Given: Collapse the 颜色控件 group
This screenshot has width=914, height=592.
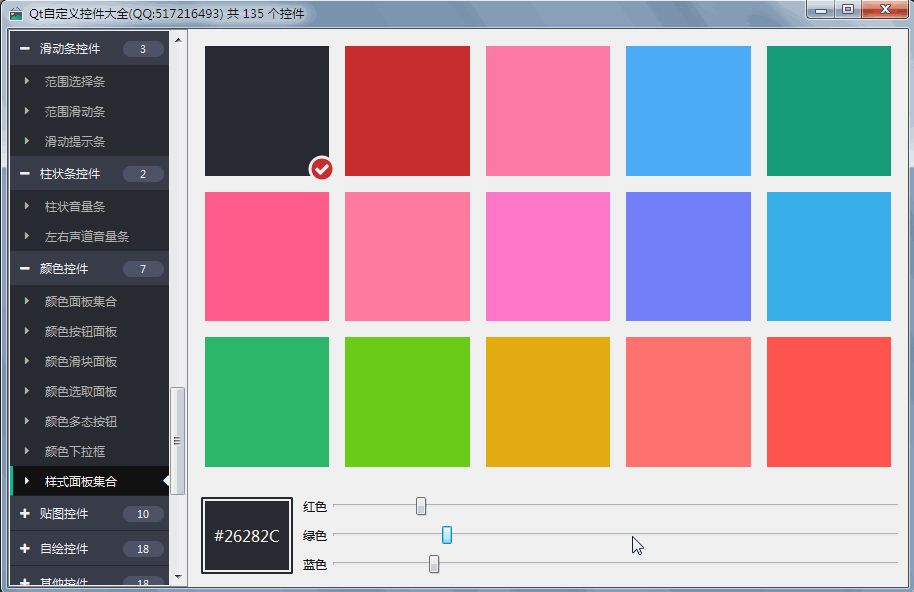Looking at the screenshot, I should click(24, 269).
